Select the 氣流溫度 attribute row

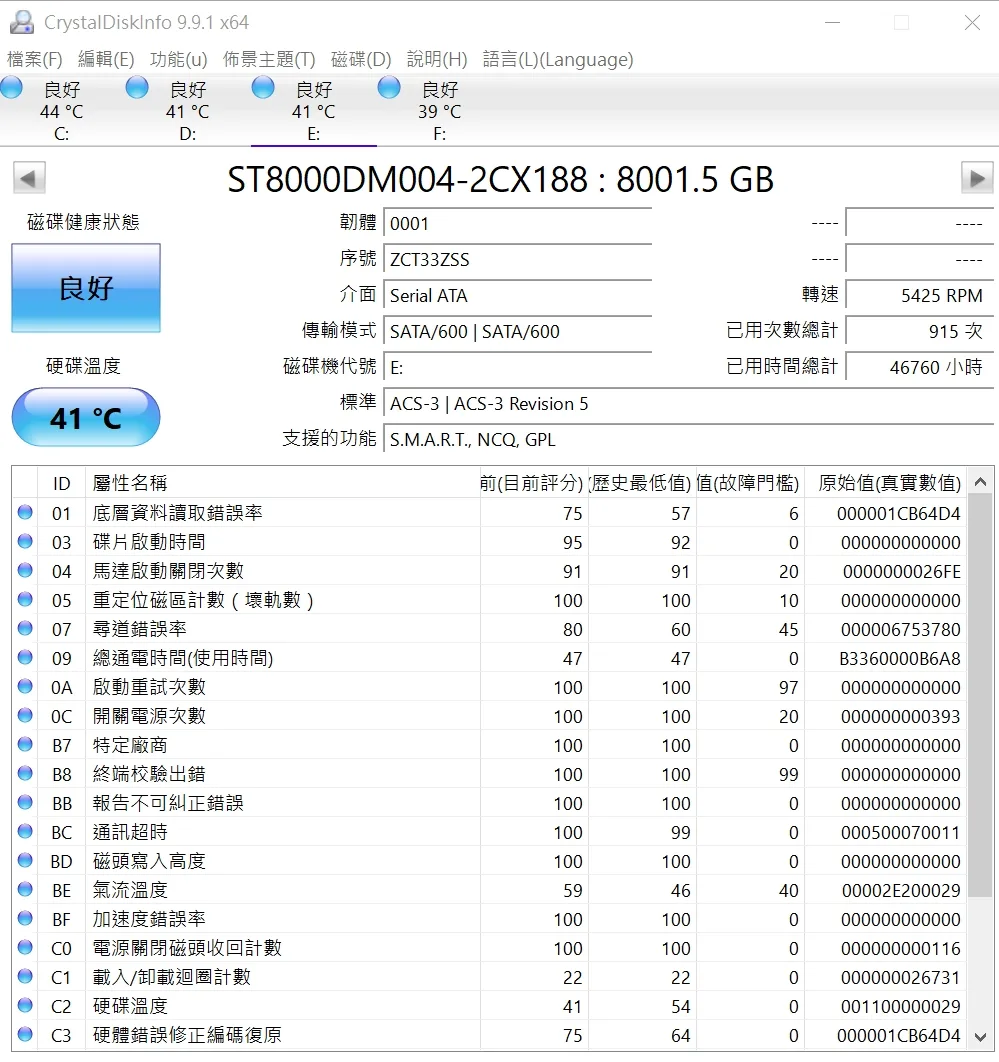point(490,889)
